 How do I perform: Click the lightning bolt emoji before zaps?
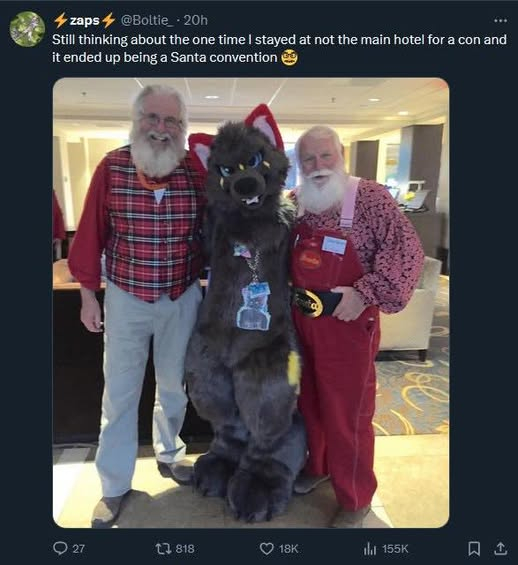[x=61, y=21]
